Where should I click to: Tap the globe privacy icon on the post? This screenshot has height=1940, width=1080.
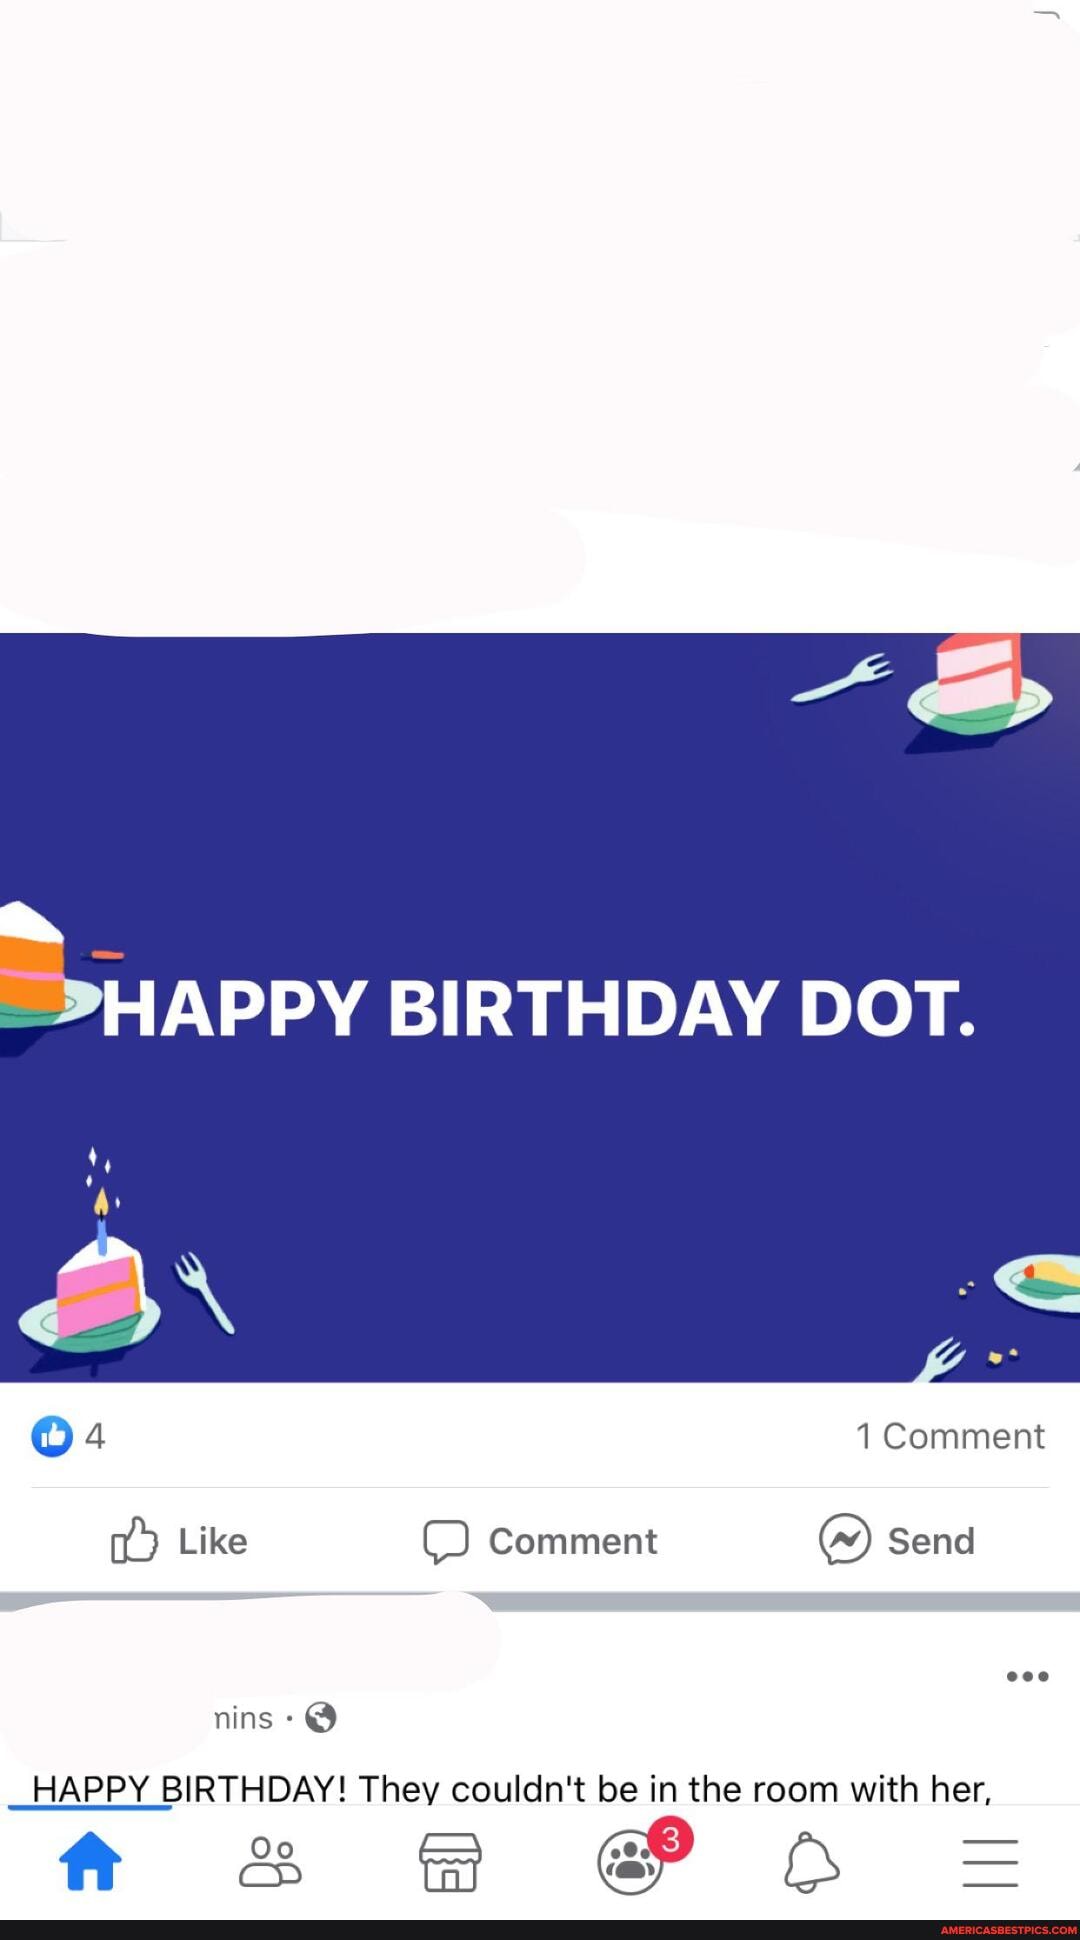320,1717
